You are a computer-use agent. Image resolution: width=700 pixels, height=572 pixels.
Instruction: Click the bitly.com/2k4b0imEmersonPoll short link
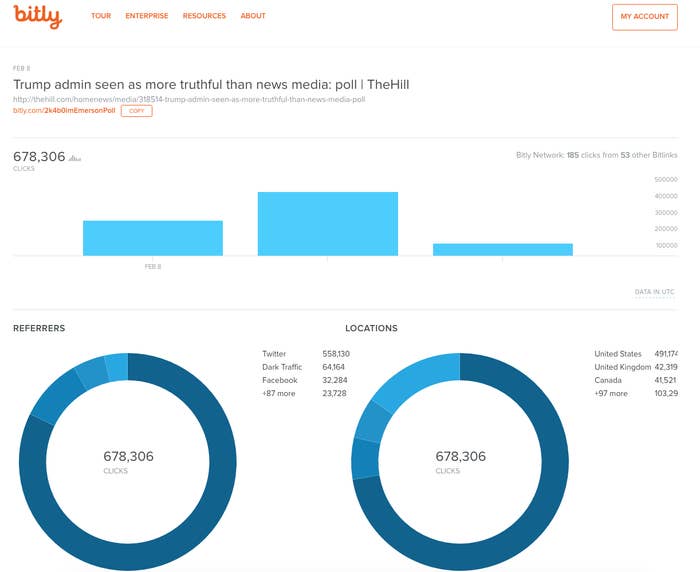(64, 110)
